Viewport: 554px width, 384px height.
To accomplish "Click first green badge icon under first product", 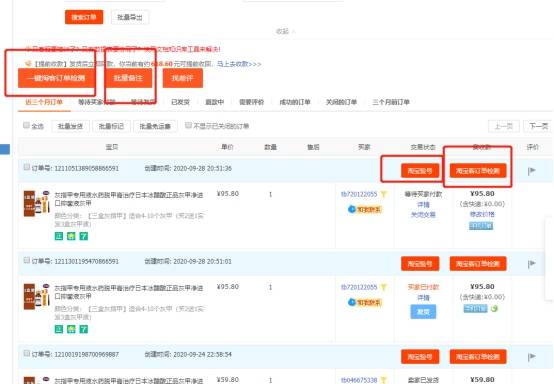I will [x=59, y=236].
